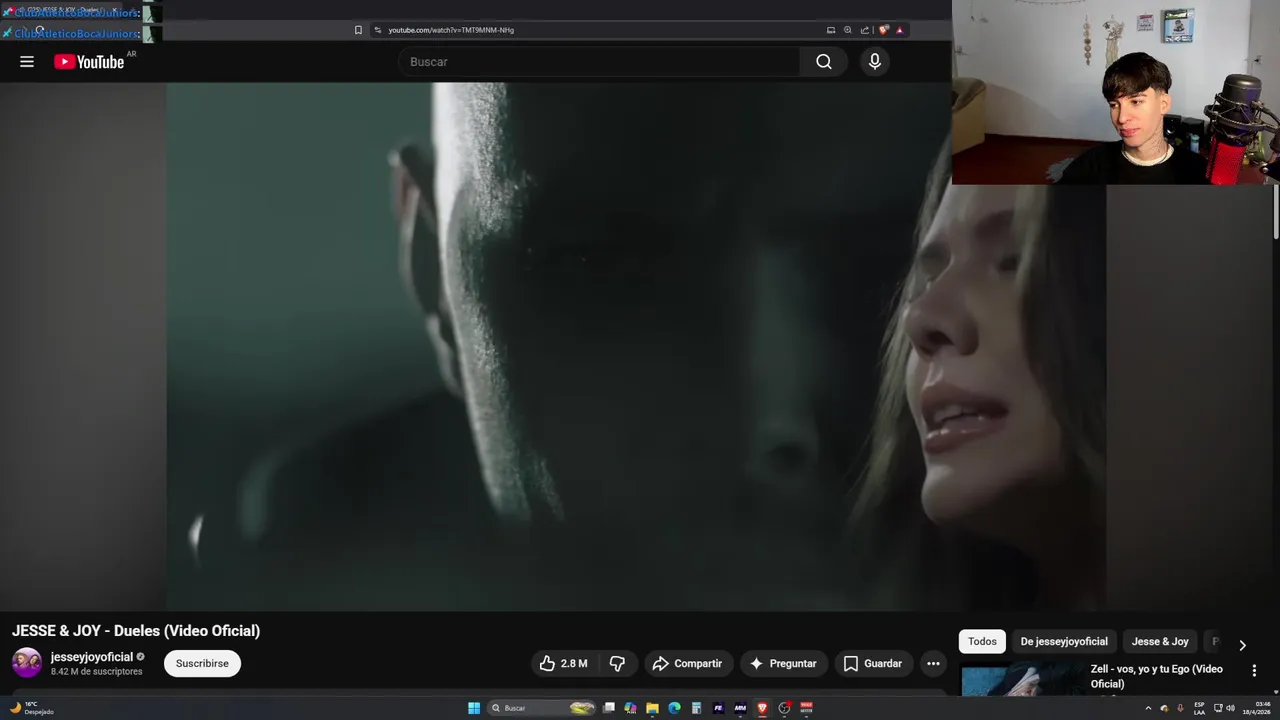Like the video with the thumbs-up button
Viewport: 1280px width, 720px height.
click(x=563, y=663)
